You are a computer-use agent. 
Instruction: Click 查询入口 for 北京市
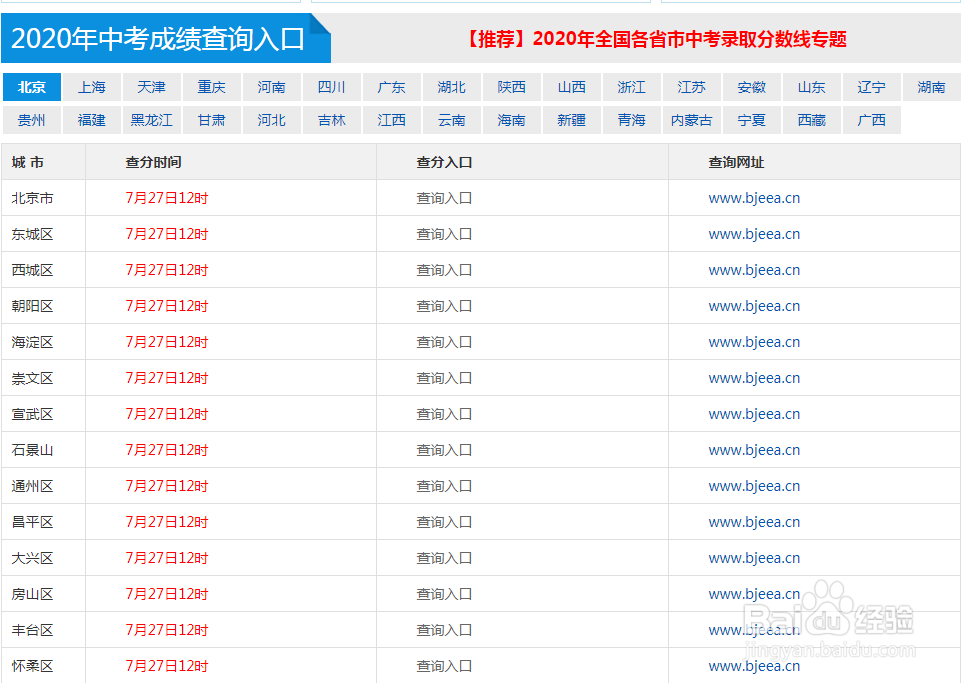click(444, 197)
